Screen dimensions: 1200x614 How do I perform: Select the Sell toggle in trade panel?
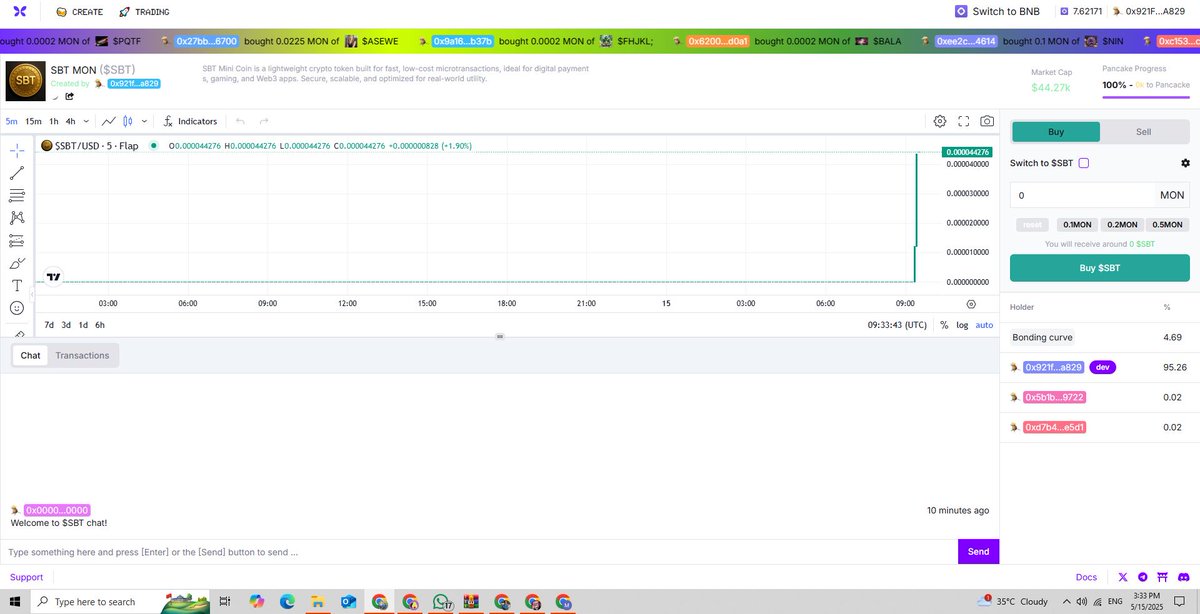pos(1144,132)
